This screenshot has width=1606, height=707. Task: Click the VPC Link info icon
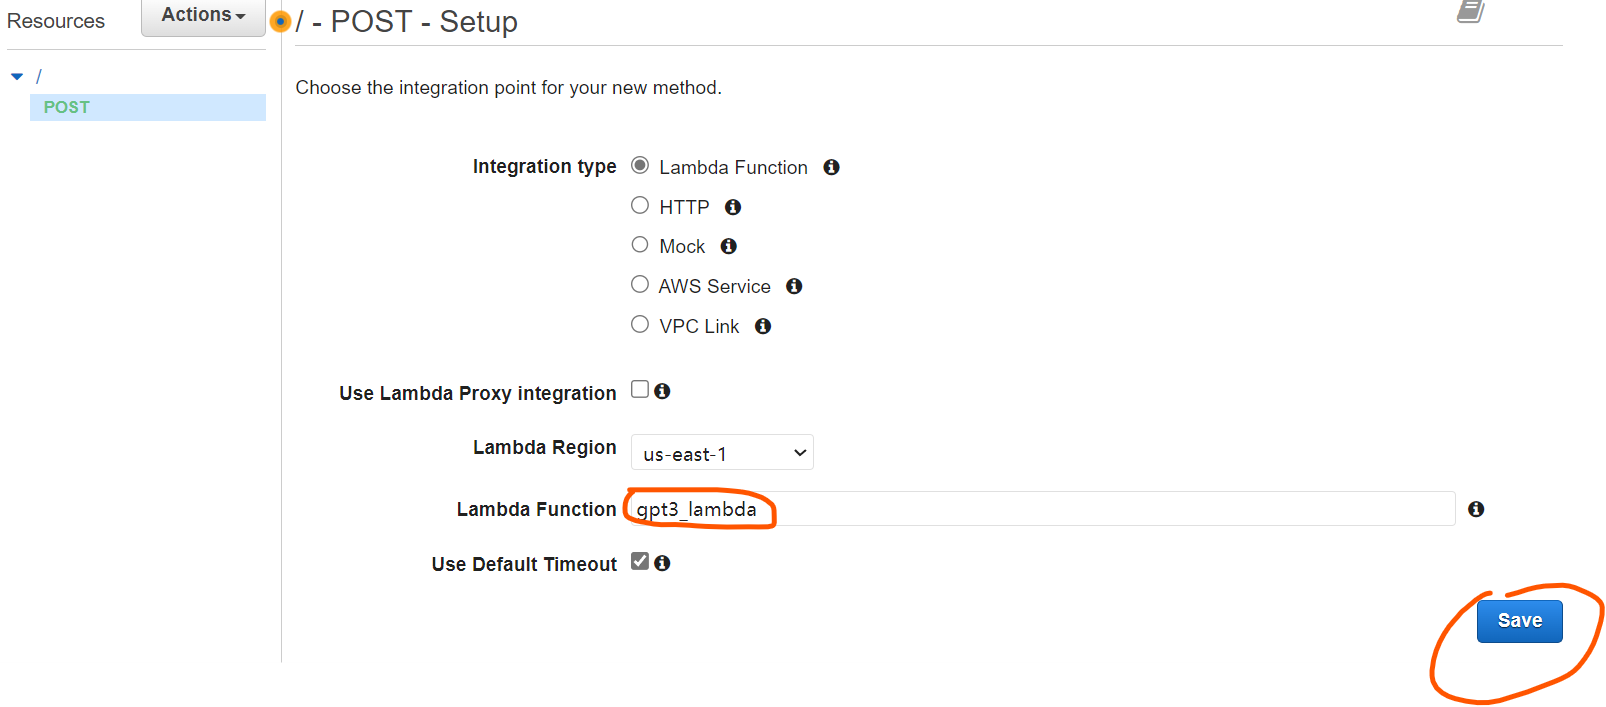(762, 326)
